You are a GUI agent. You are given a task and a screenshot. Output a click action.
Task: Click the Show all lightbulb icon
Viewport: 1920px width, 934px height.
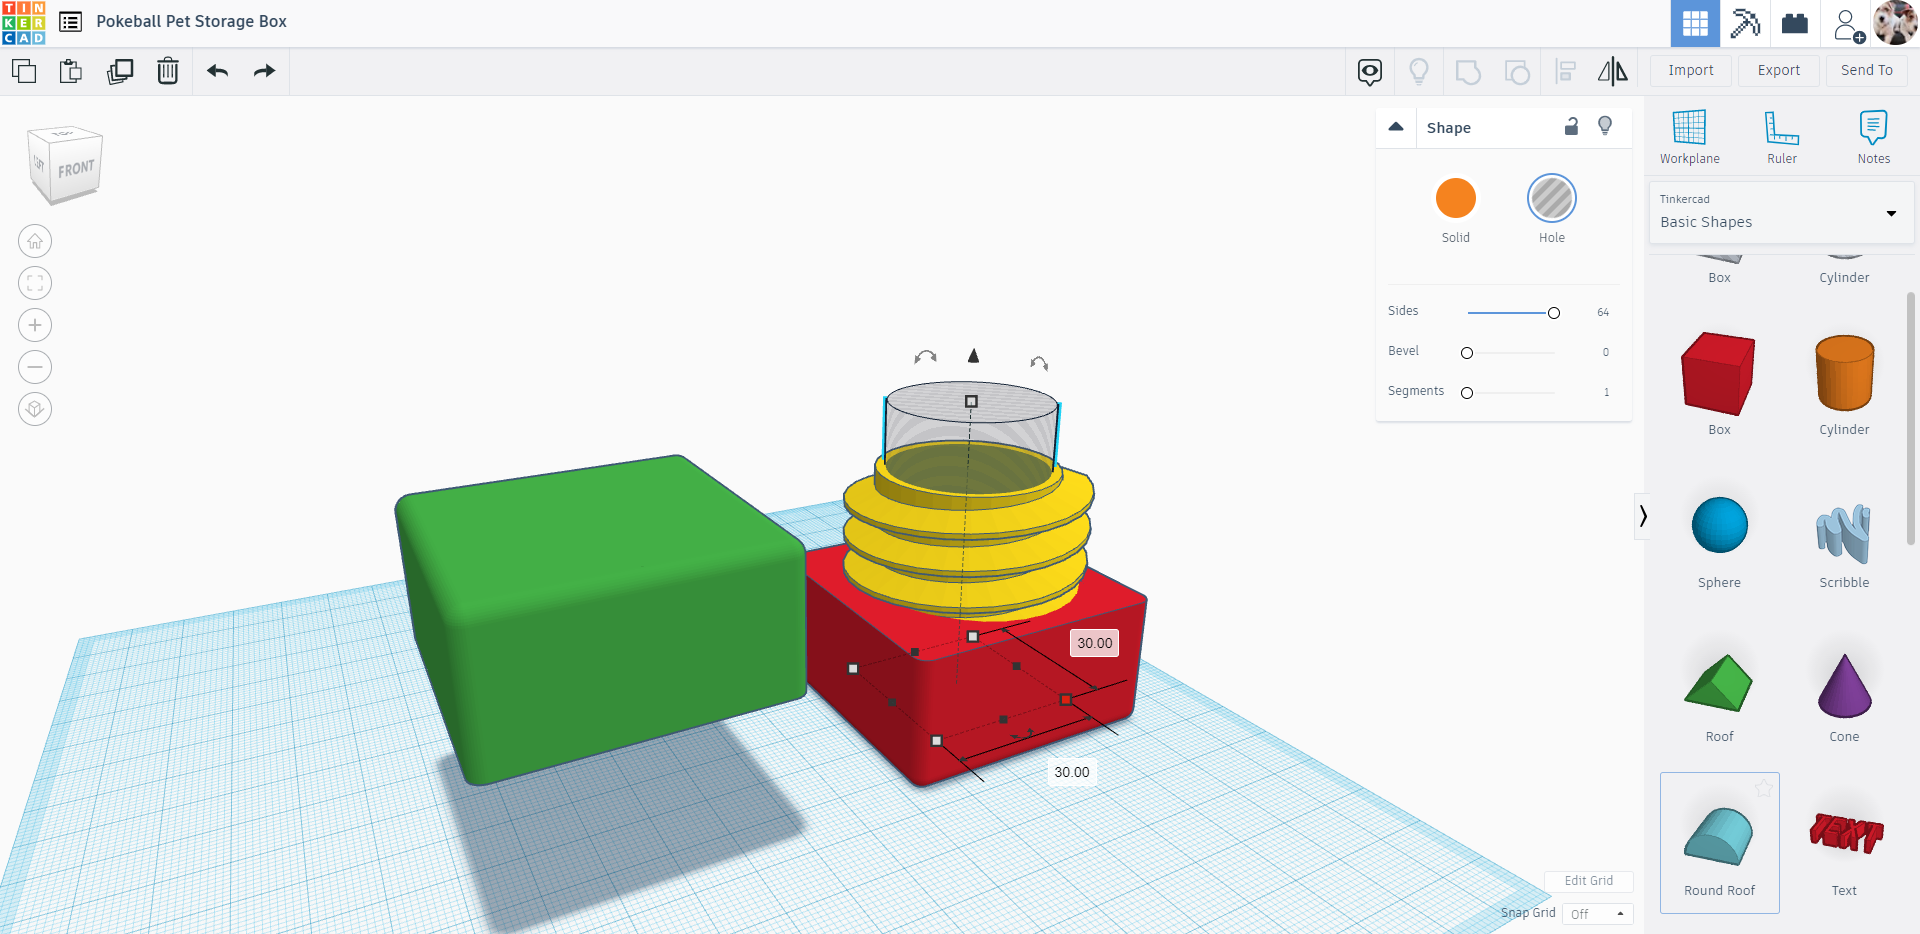(x=1418, y=72)
